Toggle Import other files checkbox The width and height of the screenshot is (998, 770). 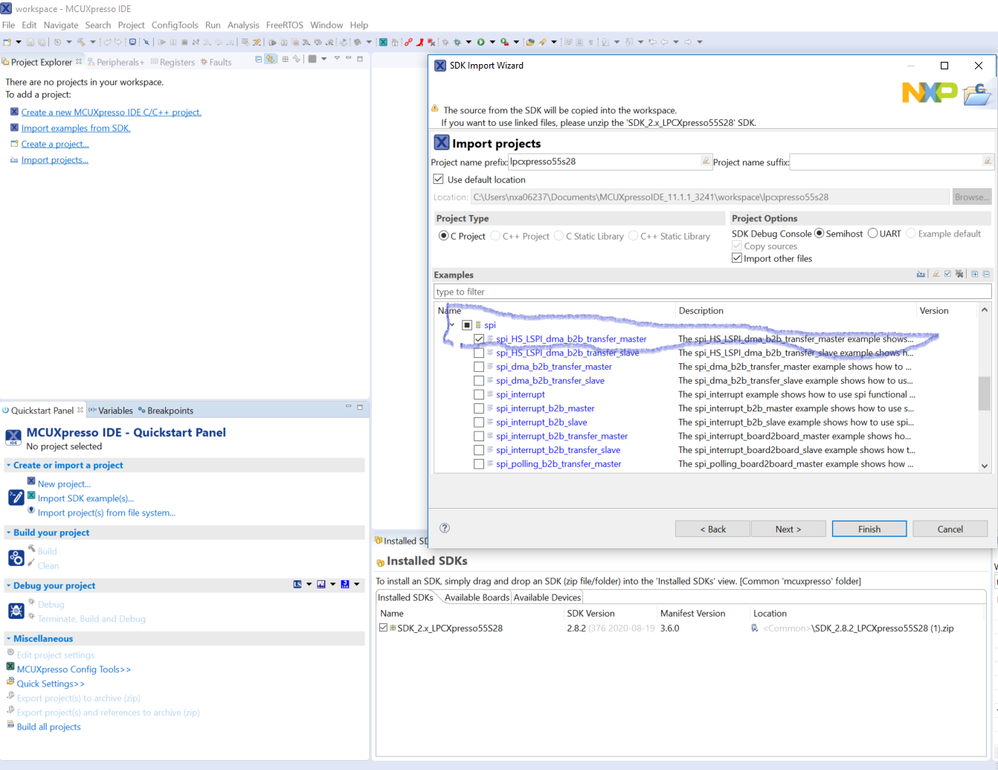736,258
